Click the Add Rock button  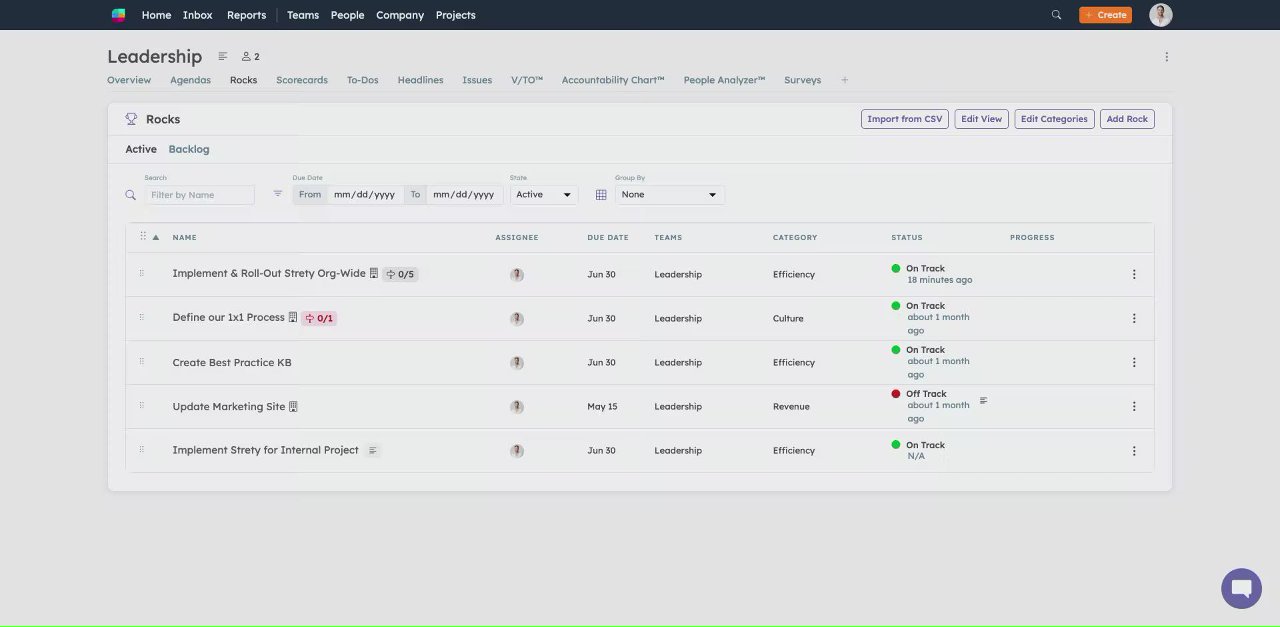coord(1127,119)
